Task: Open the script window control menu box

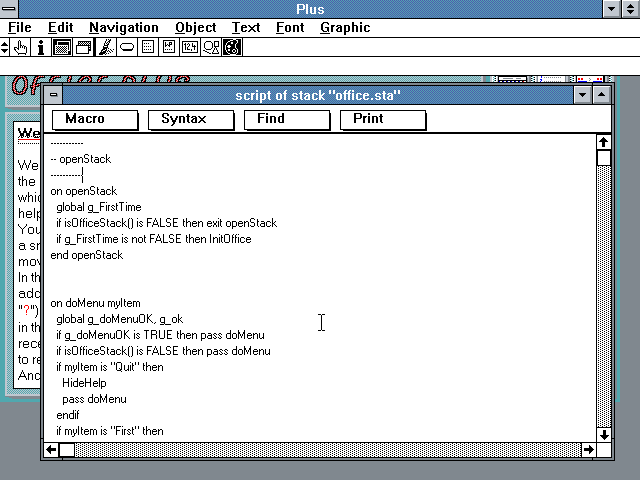Action: coord(53,95)
